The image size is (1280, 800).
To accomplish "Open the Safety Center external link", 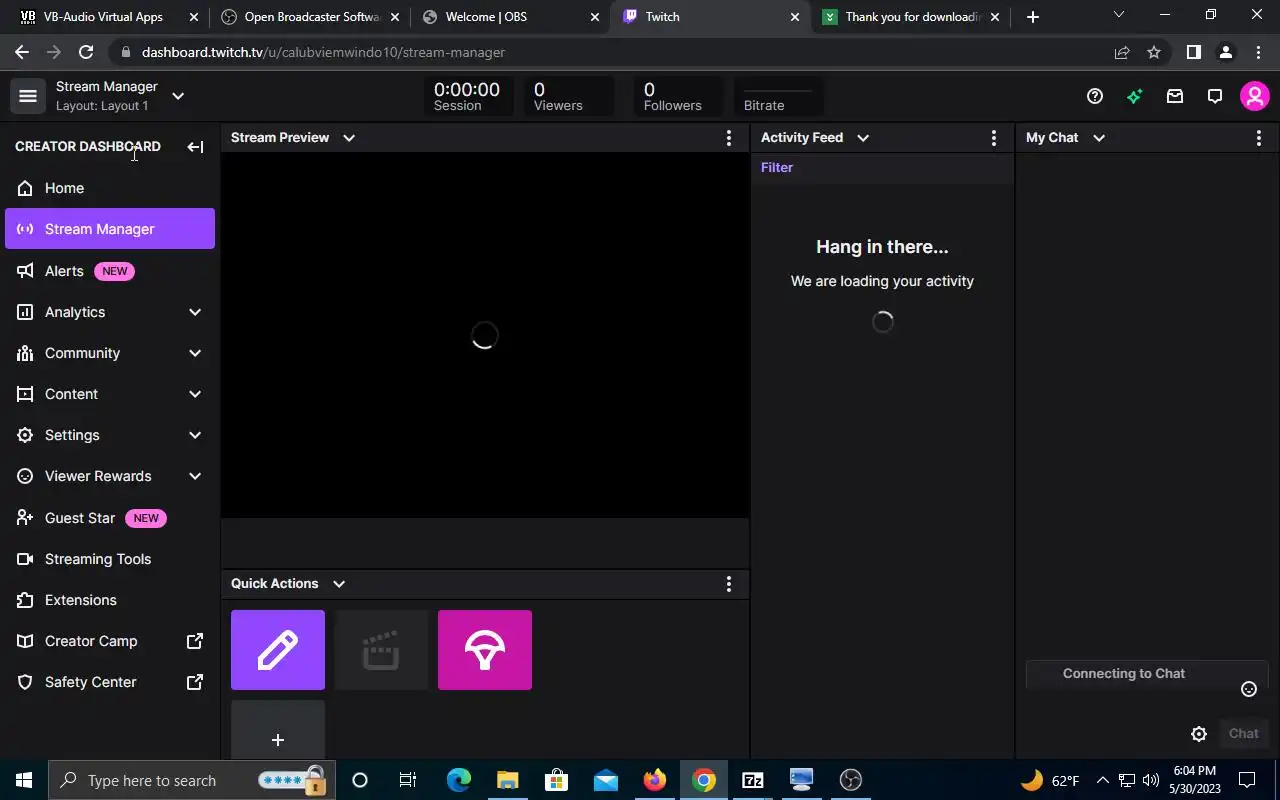I will pyautogui.click(x=110, y=682).
